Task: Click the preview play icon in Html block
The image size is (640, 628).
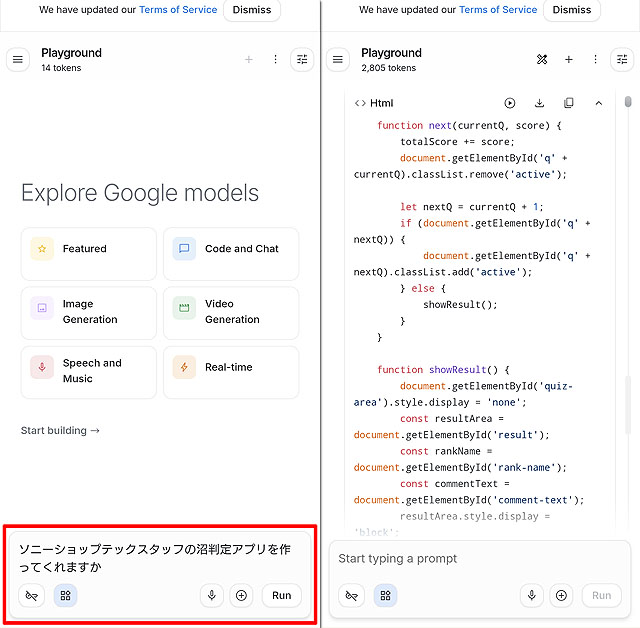Action: click(510, 103)
